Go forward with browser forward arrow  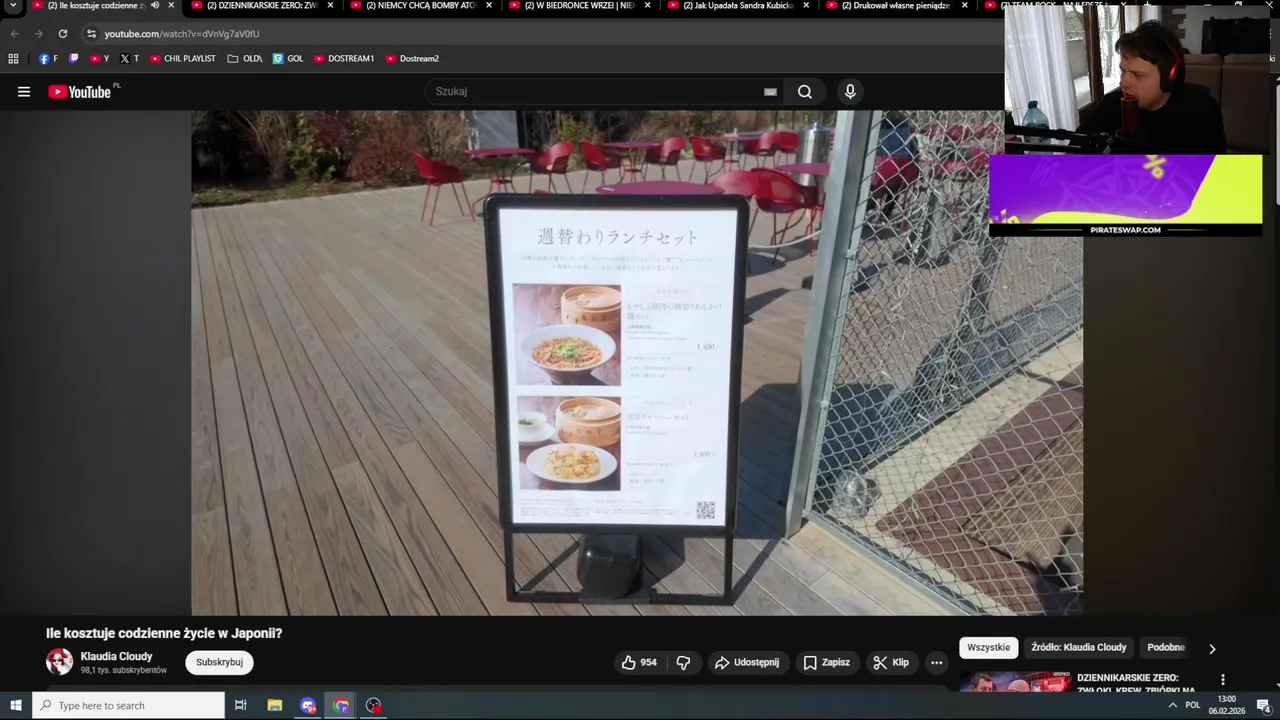point(38,33)
